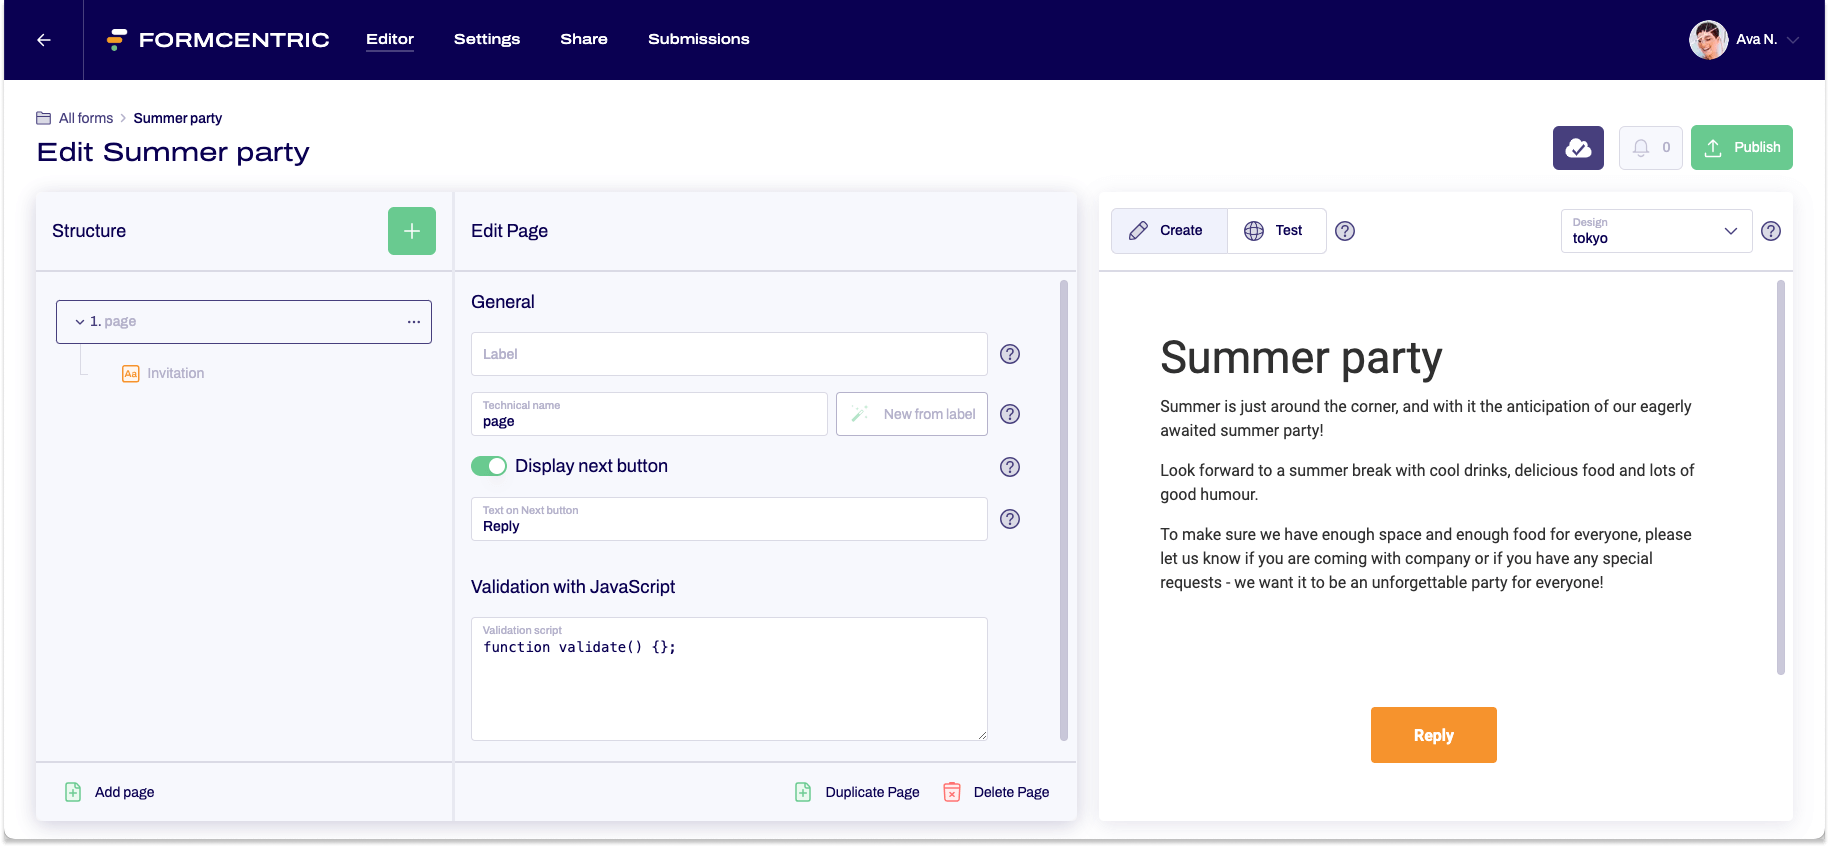
Task: Click the Edit Page panel scrollbar
Action: [1064, 510]
